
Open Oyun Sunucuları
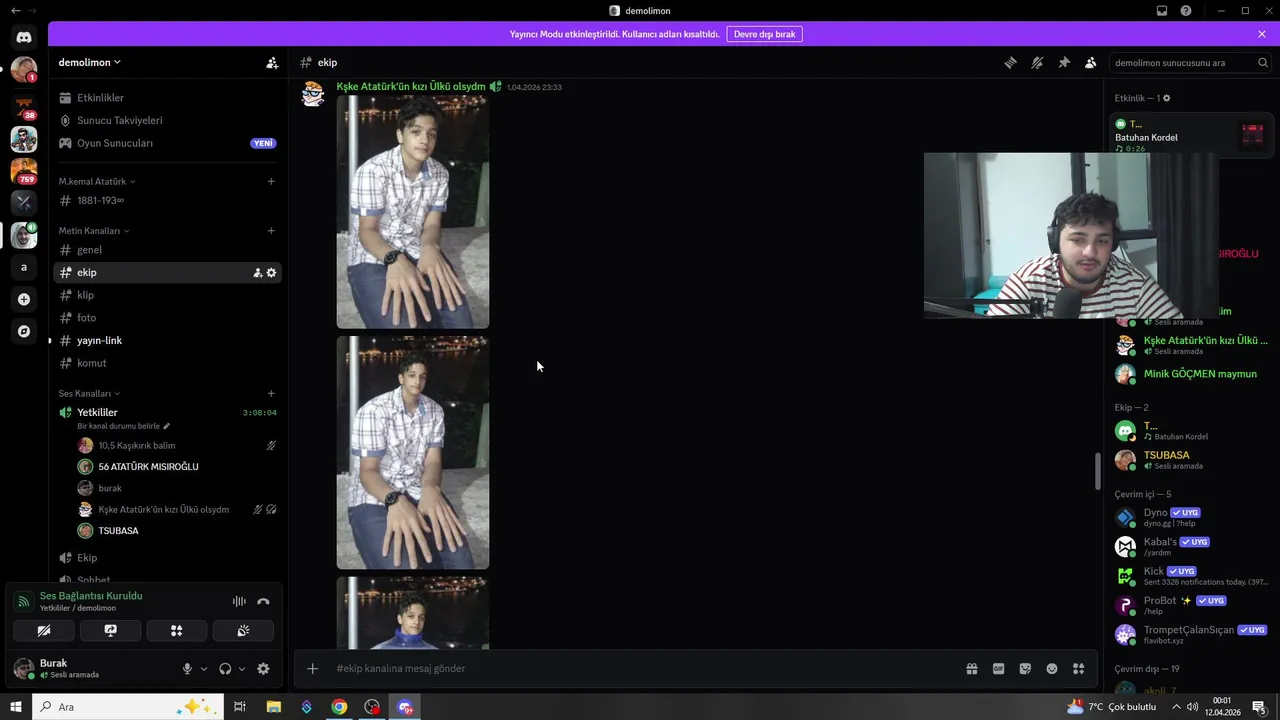point(167,143)
